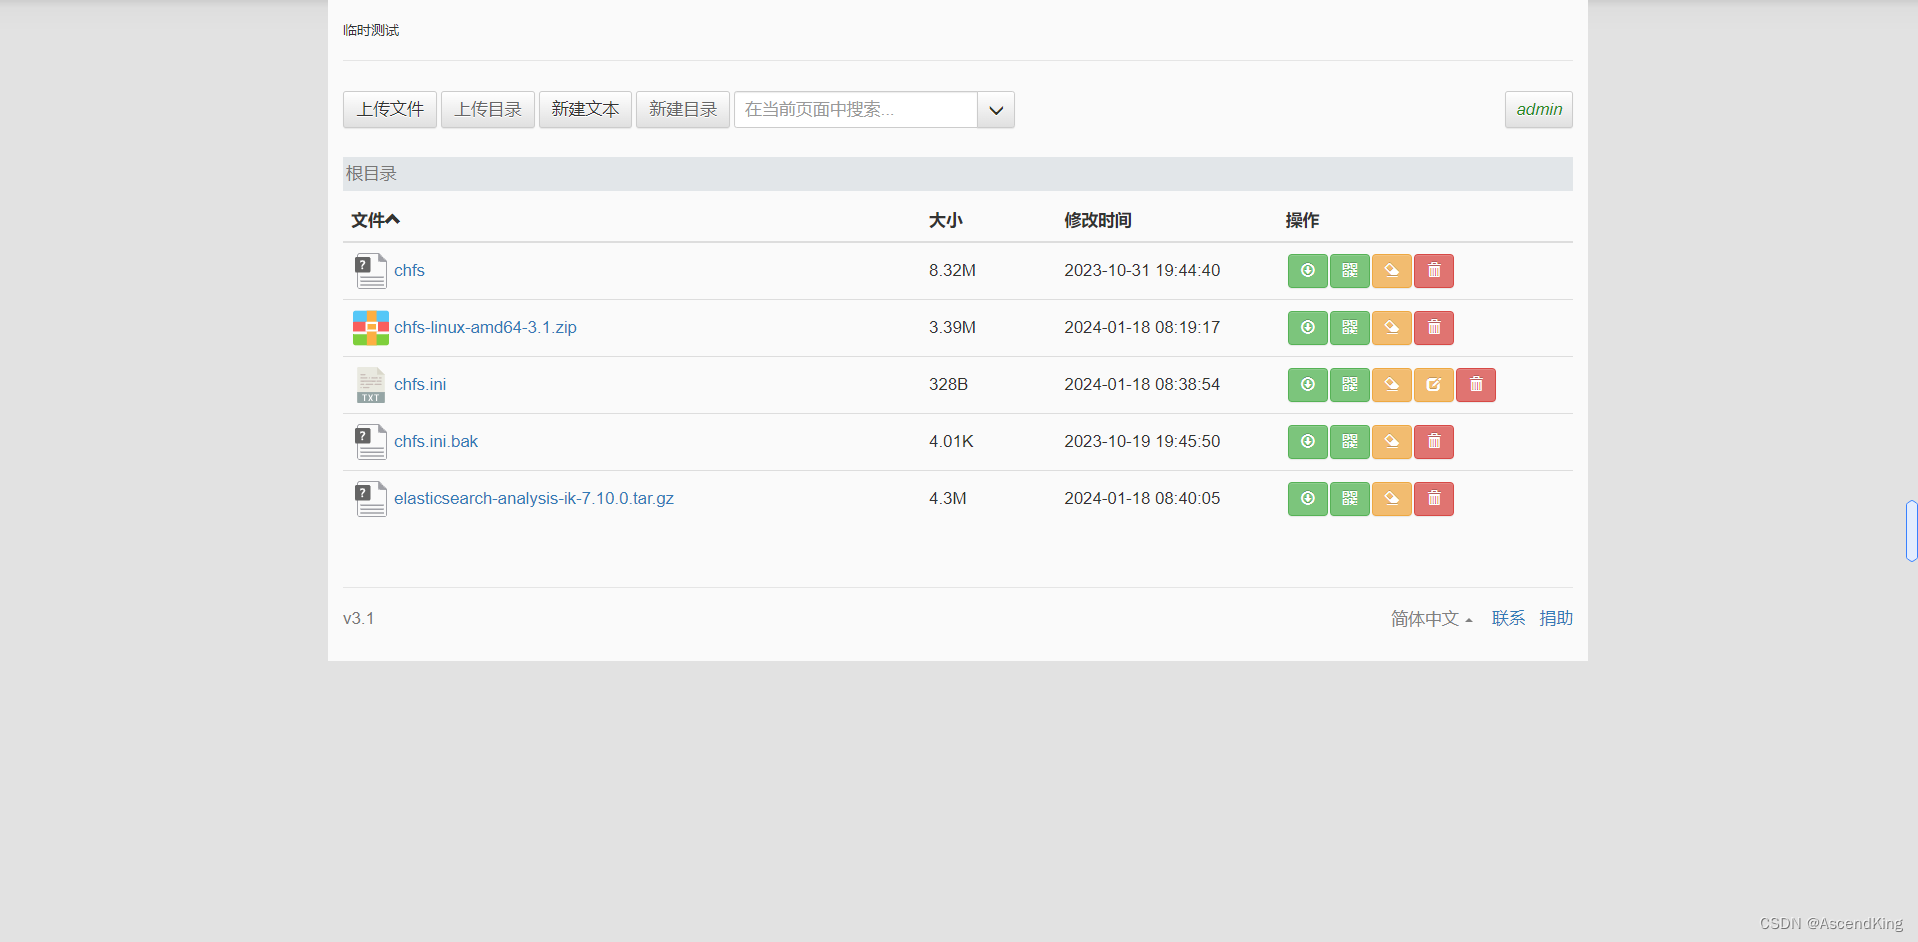Navigate via the 临时测试 breadcrumb link
1918x942 pixels.
[x=370, y=30]
